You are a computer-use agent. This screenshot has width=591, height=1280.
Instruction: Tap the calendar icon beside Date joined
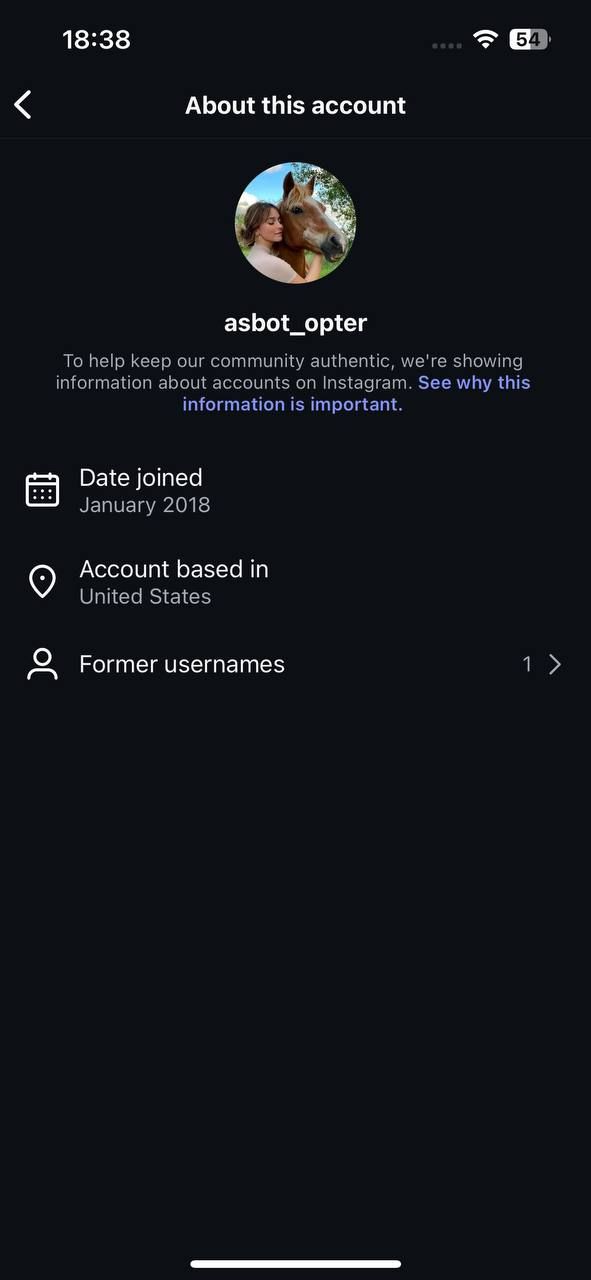[42, 490]
